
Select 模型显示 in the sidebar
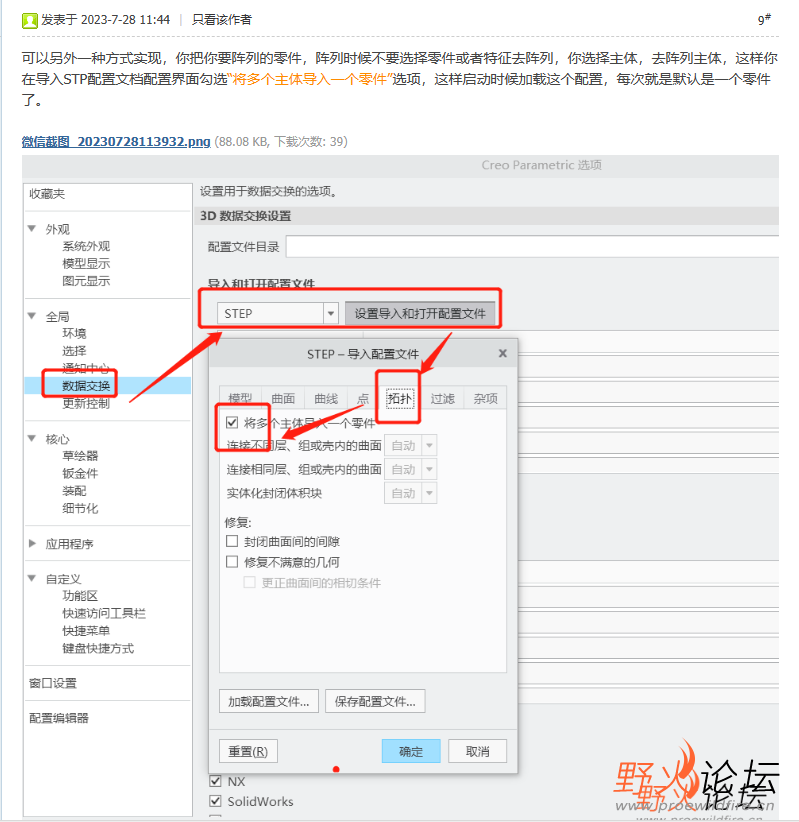(x=86, y=264)
